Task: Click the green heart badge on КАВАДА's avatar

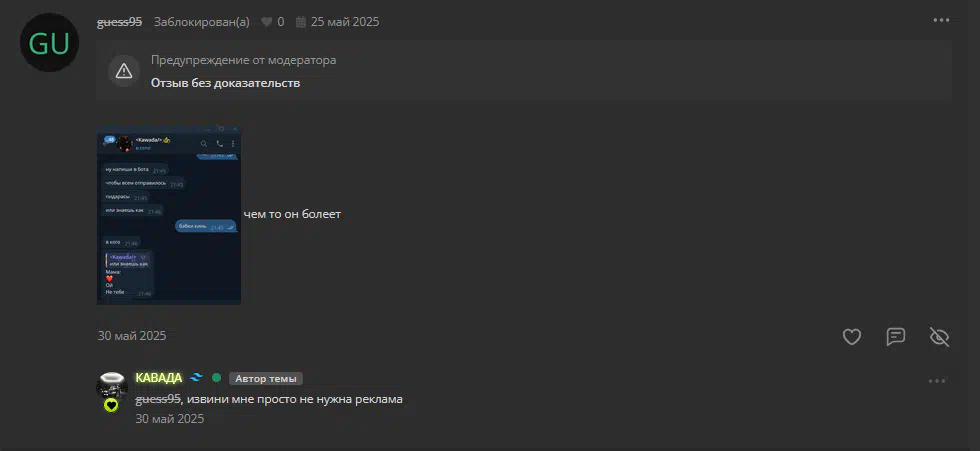Action: coord(111,405)
